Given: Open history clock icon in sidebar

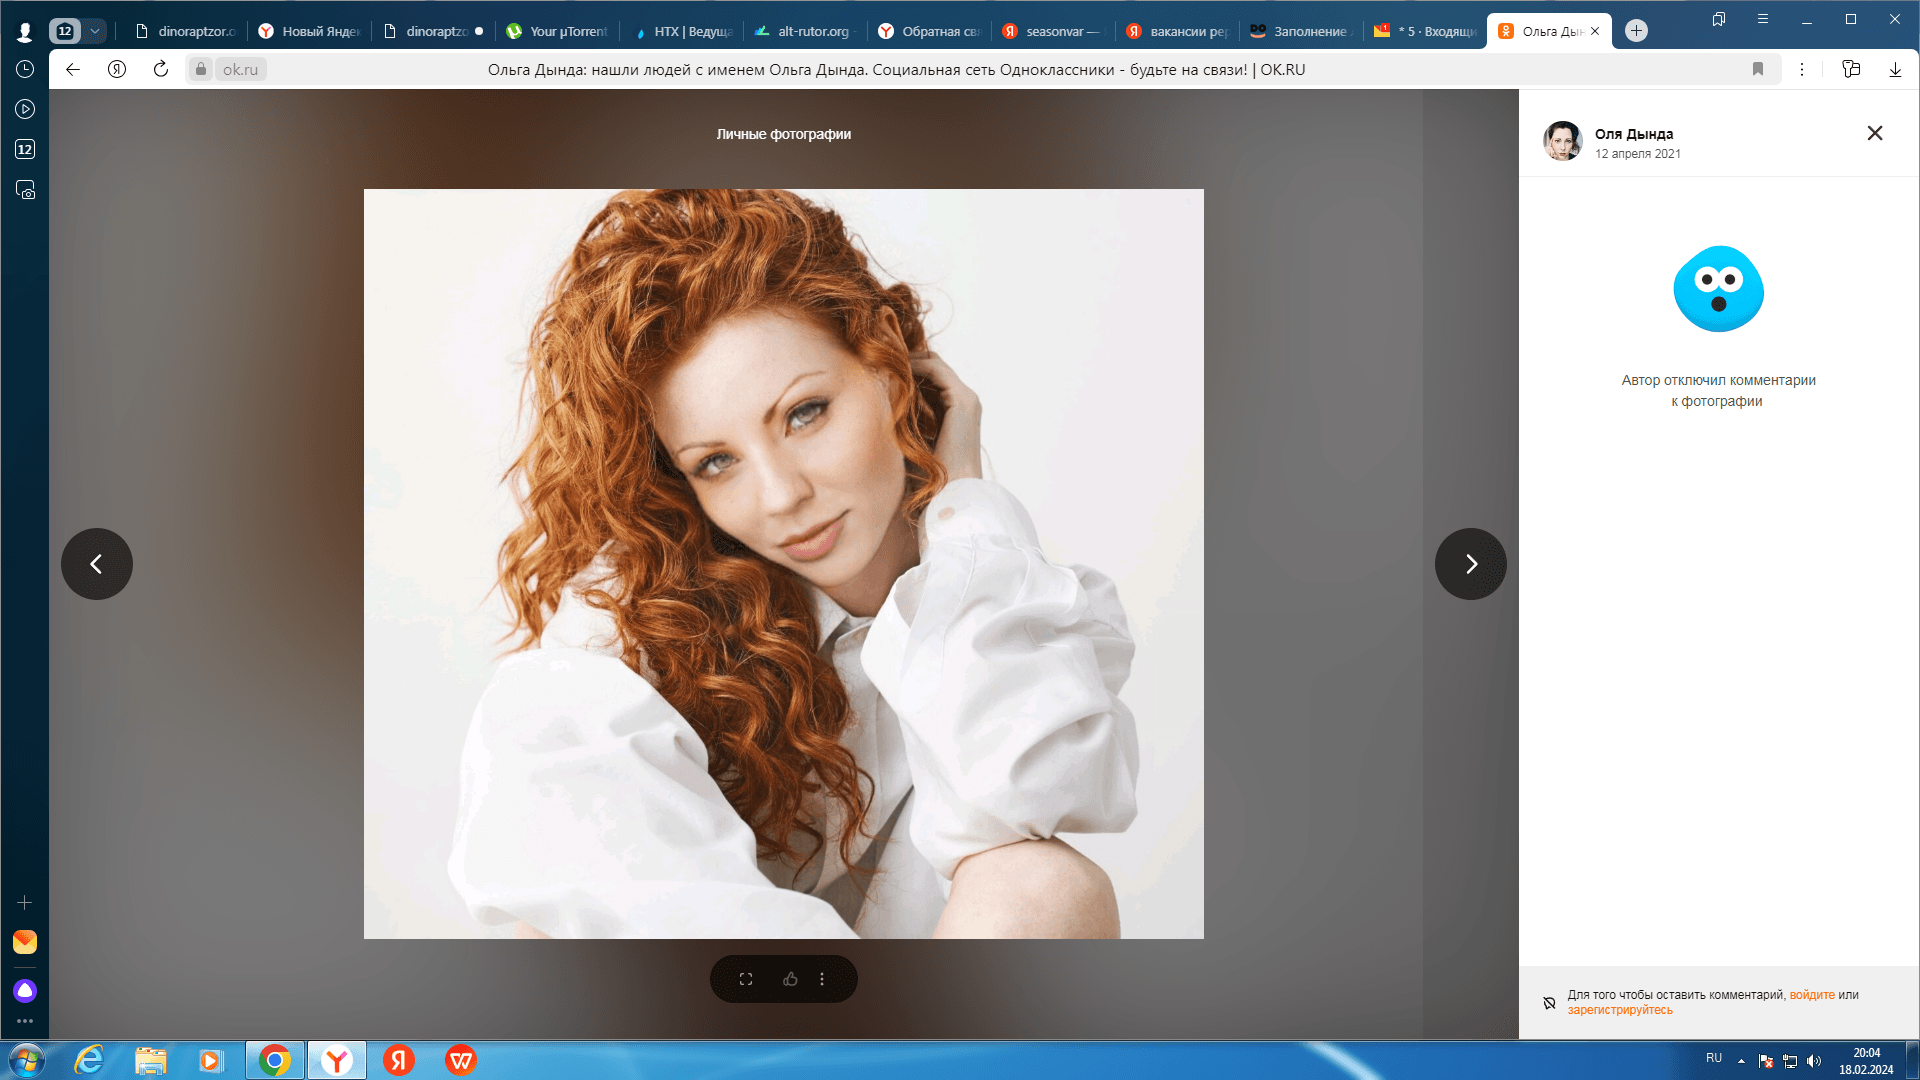Looking at the screenshot, I should (25, 69).
